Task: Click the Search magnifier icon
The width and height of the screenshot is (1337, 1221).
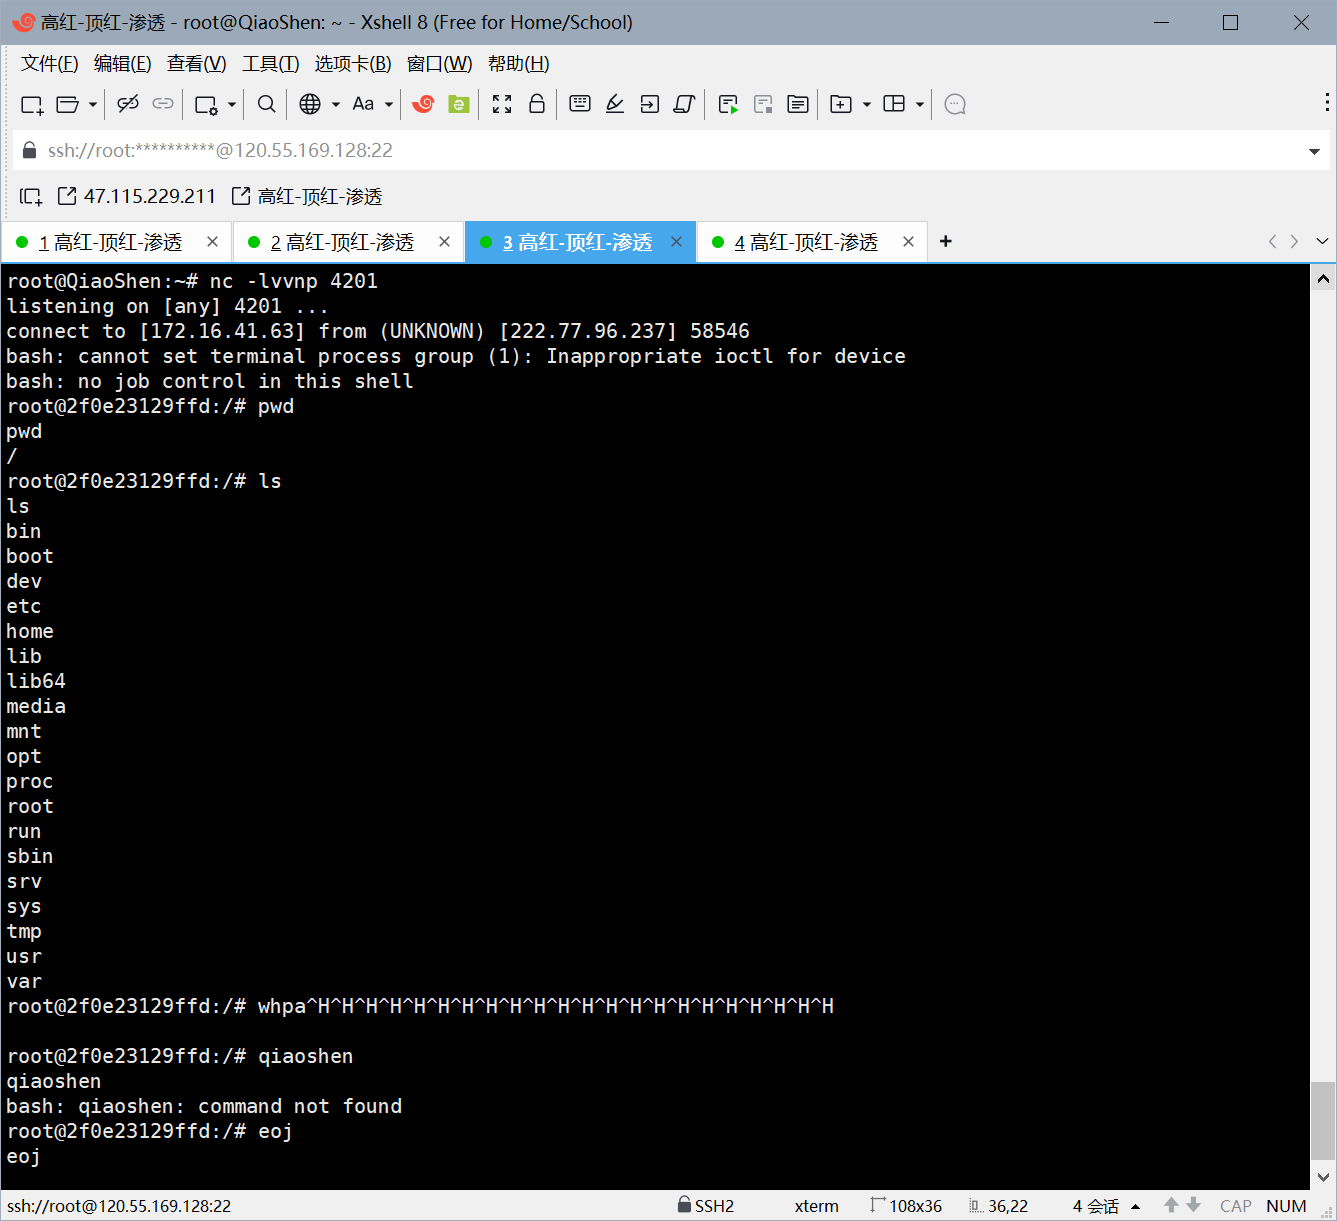Action: [266, 104]
